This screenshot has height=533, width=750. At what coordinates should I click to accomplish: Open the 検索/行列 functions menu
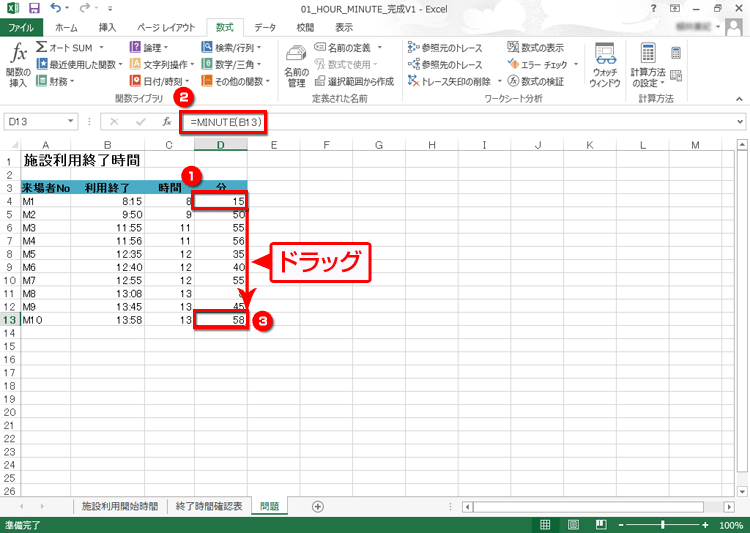point(232,47)
